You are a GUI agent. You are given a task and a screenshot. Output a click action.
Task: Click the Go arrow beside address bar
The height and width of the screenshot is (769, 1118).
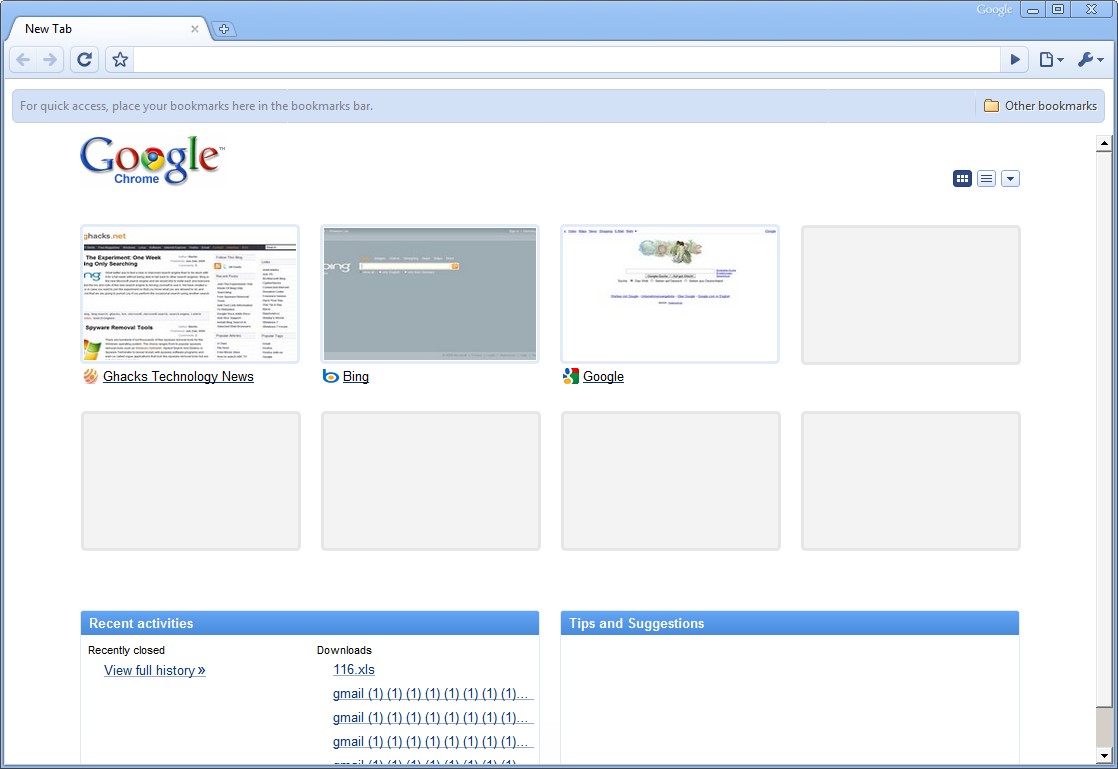click(1015, 60)
